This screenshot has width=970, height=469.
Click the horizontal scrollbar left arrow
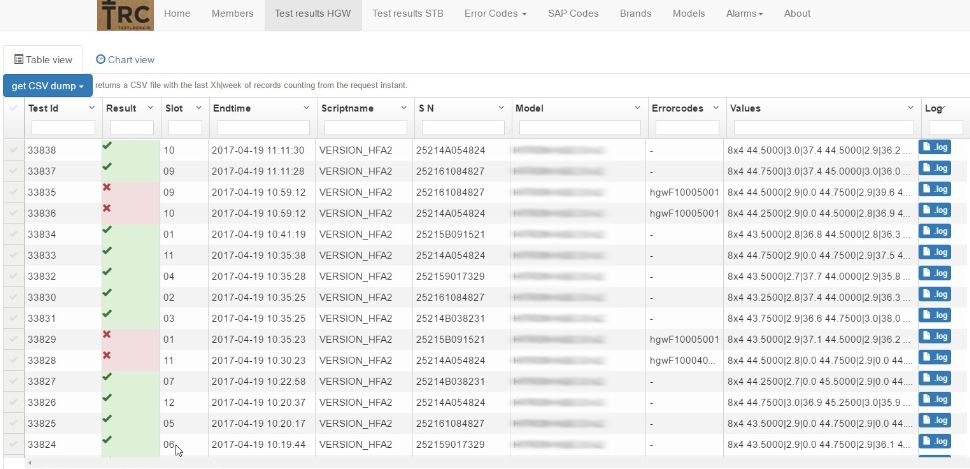point(29,462)
